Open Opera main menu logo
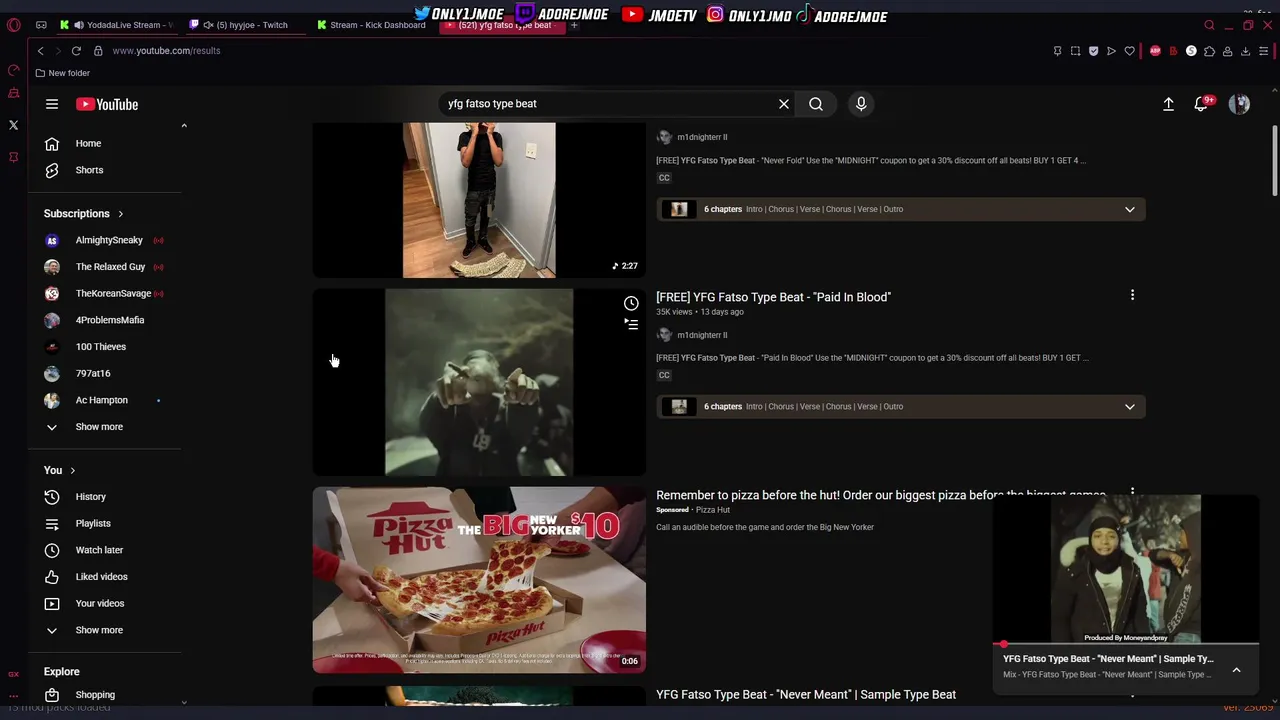1280x720 pixels. point(14,25)
